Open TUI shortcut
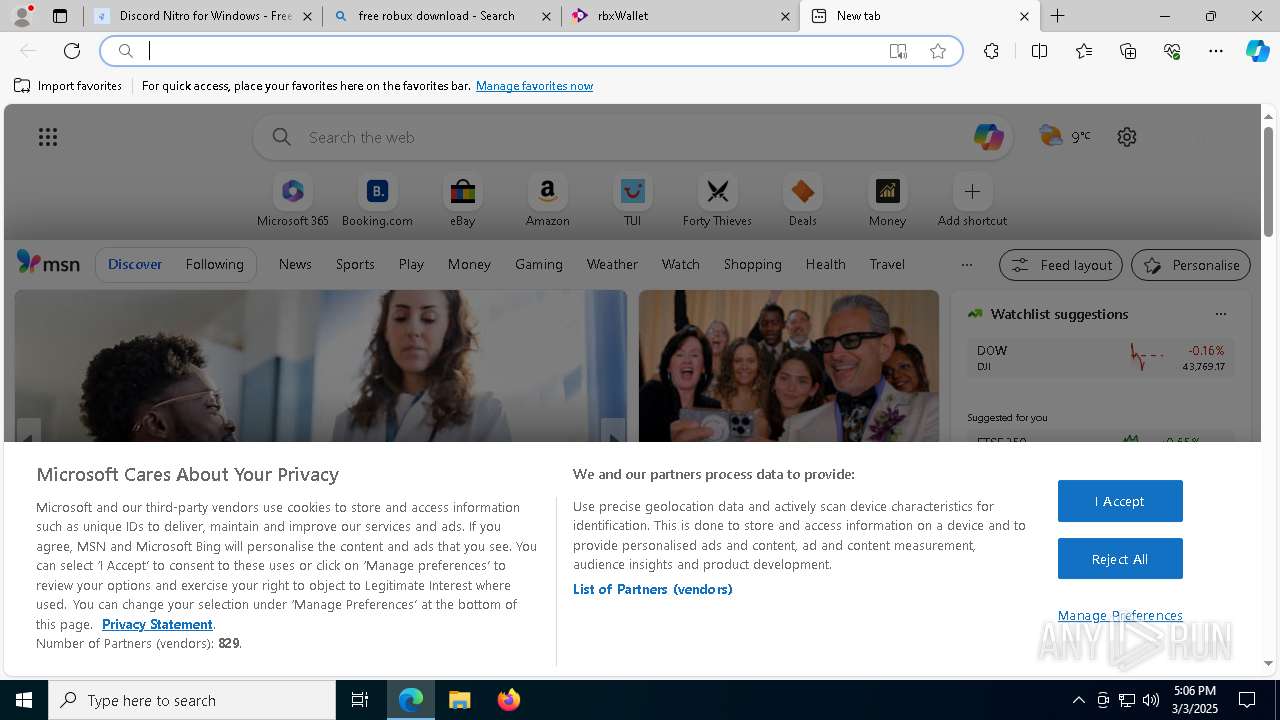Screen dimensions: 1280x720 632,201
